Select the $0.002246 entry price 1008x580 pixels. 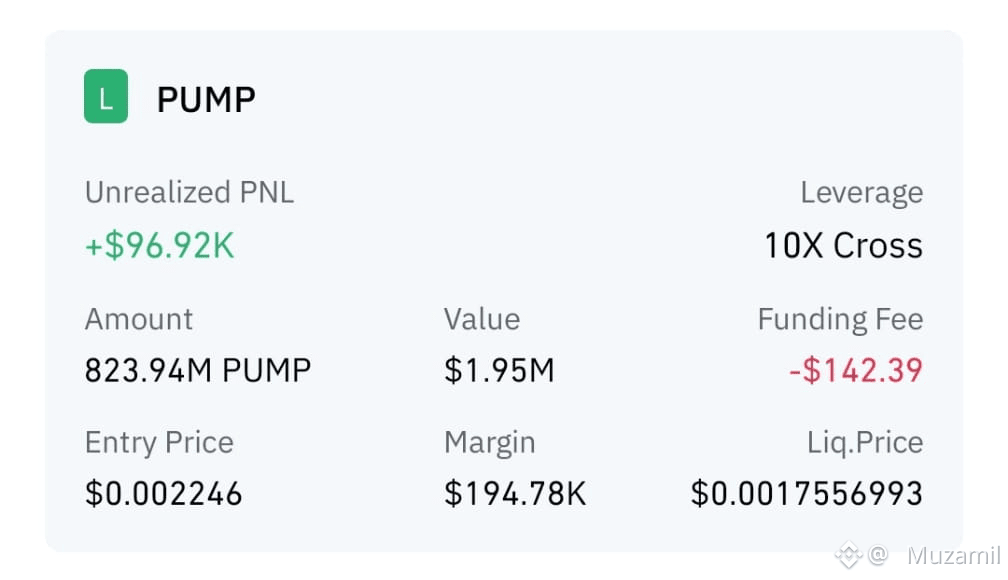[x=163, y=494]
